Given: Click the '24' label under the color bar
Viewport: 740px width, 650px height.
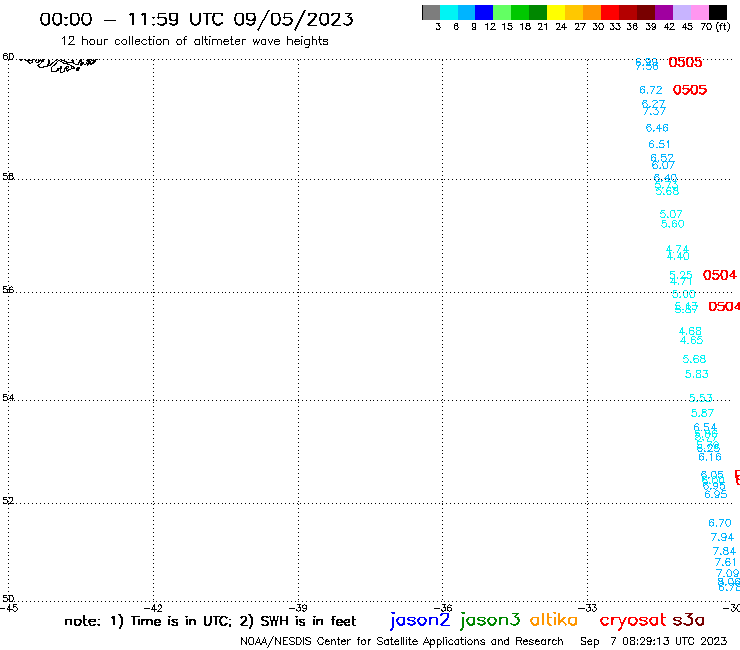Looking at the screenshot, I should pyautogui.click(x=561, y=27).
